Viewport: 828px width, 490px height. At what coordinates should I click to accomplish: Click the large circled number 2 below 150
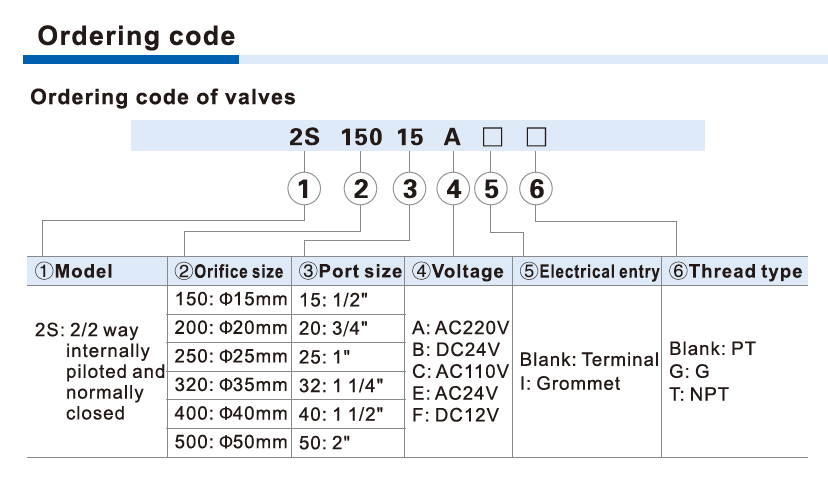click(x=361, y=189)
